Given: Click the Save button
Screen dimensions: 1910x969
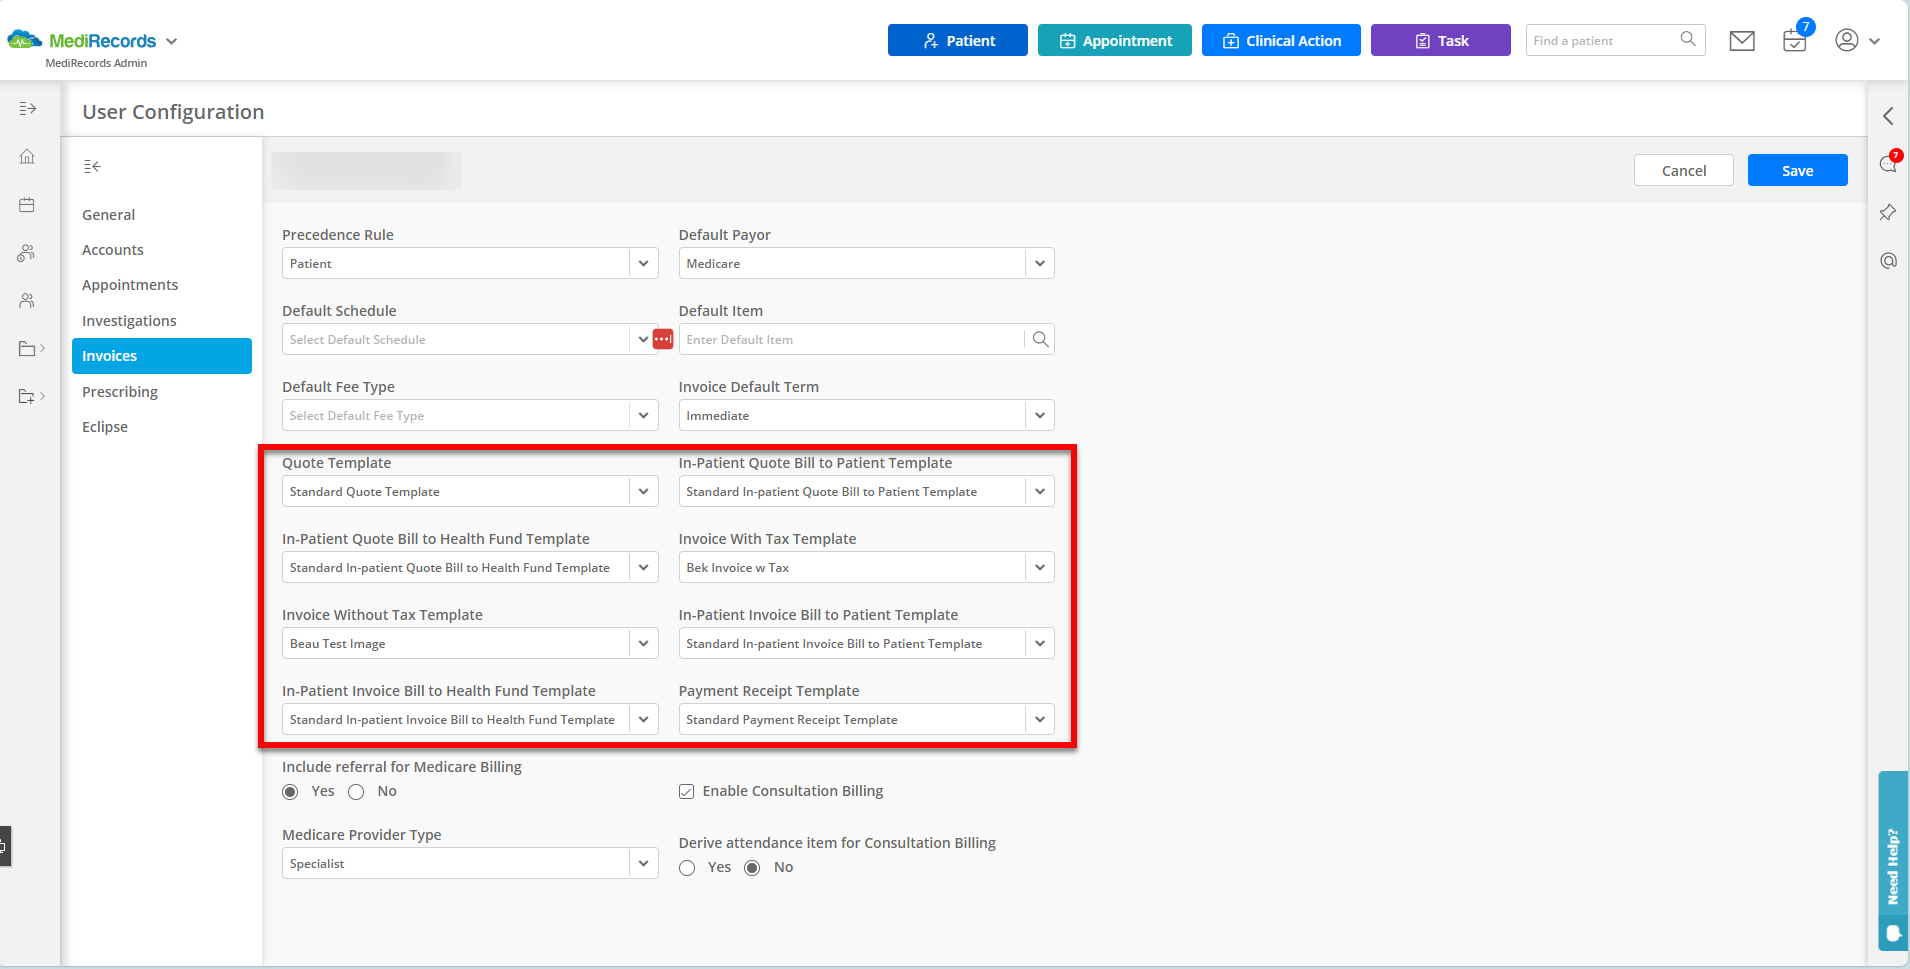Looking at the screenshot, I should point(1796,170).
